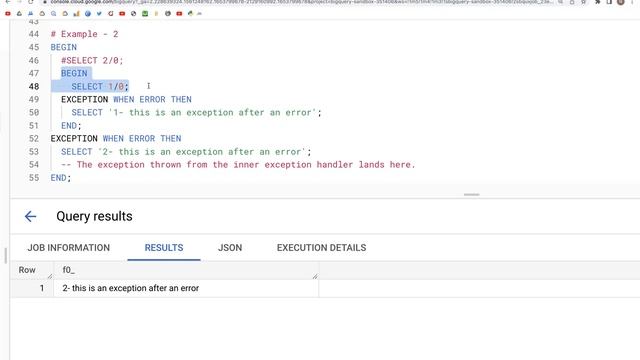Switch to the JSON tab
The width and height of the screenshot is (640, 360).
click(x=230, y=248)
